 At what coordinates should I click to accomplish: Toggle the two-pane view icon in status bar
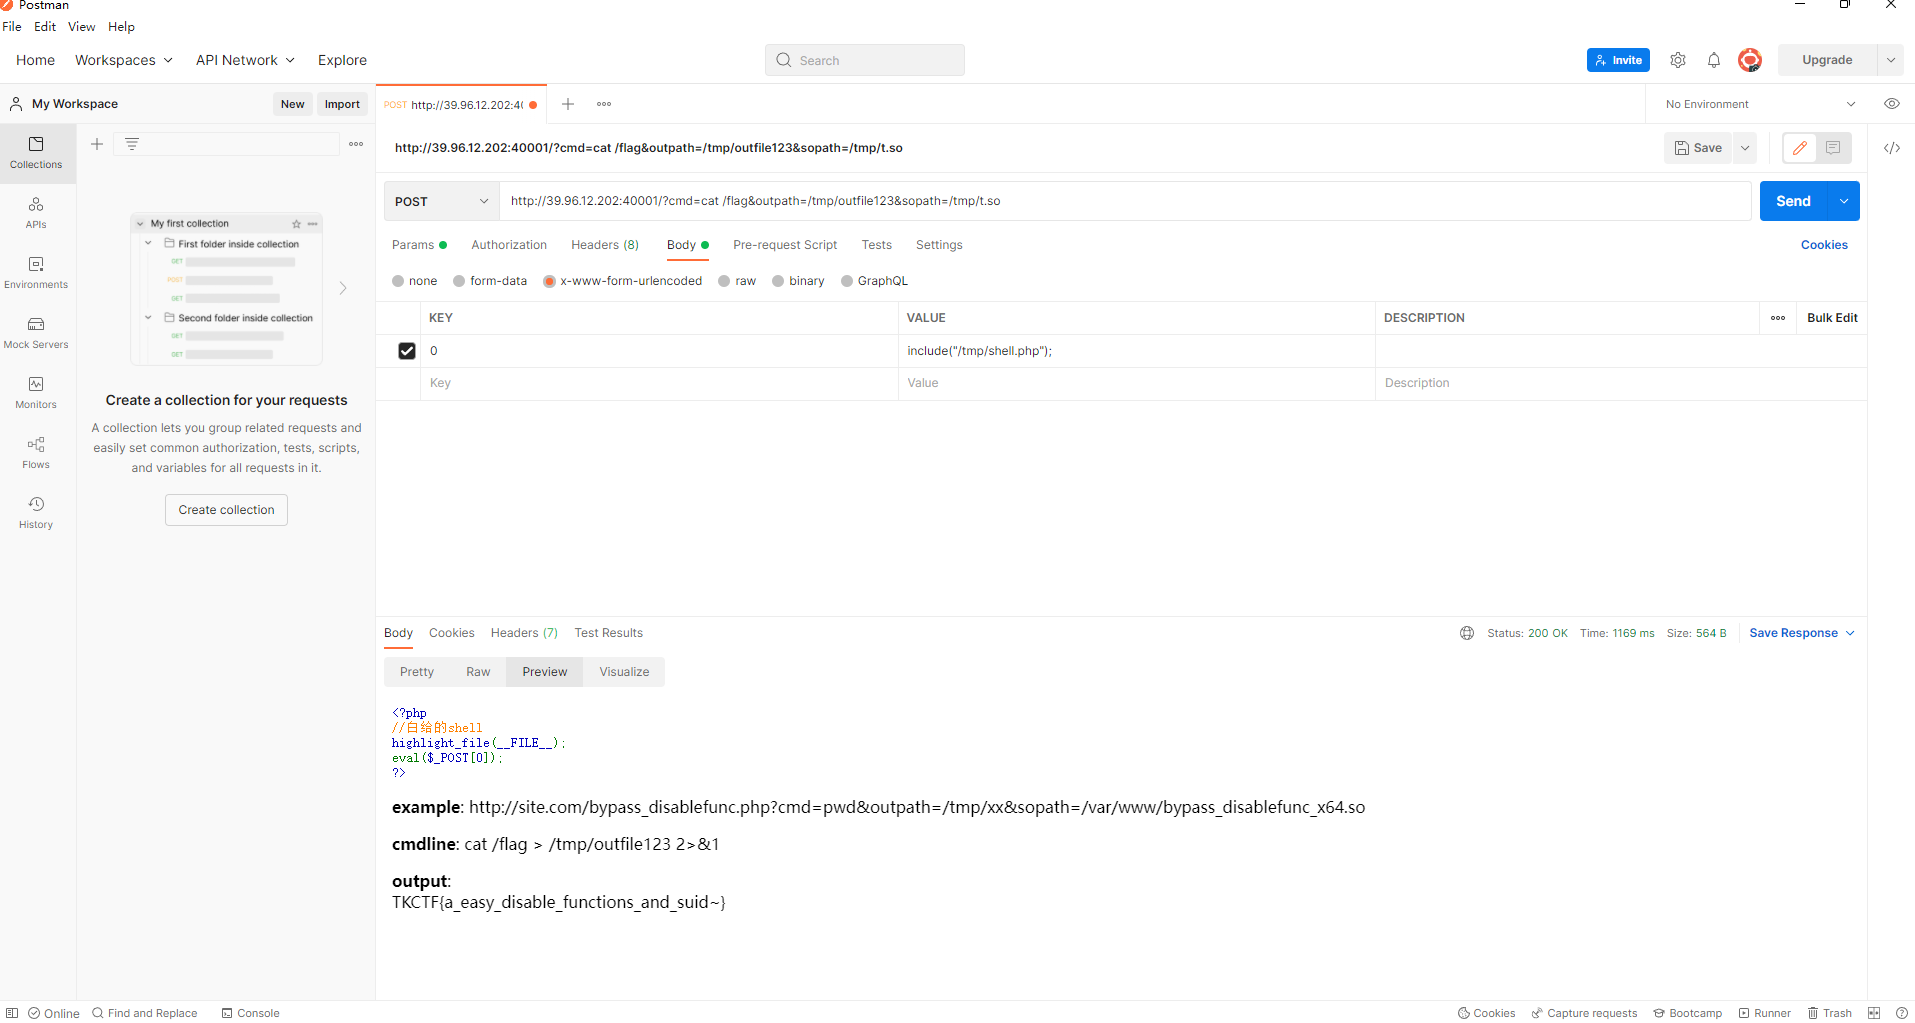point(1874,1013)
